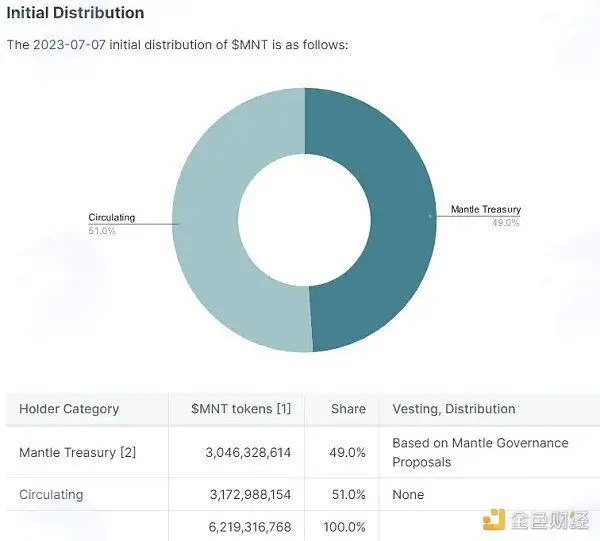Click the "Holder Category" column header
The width and height of the screenshot is (600, 541).
(x=69, y=409)
